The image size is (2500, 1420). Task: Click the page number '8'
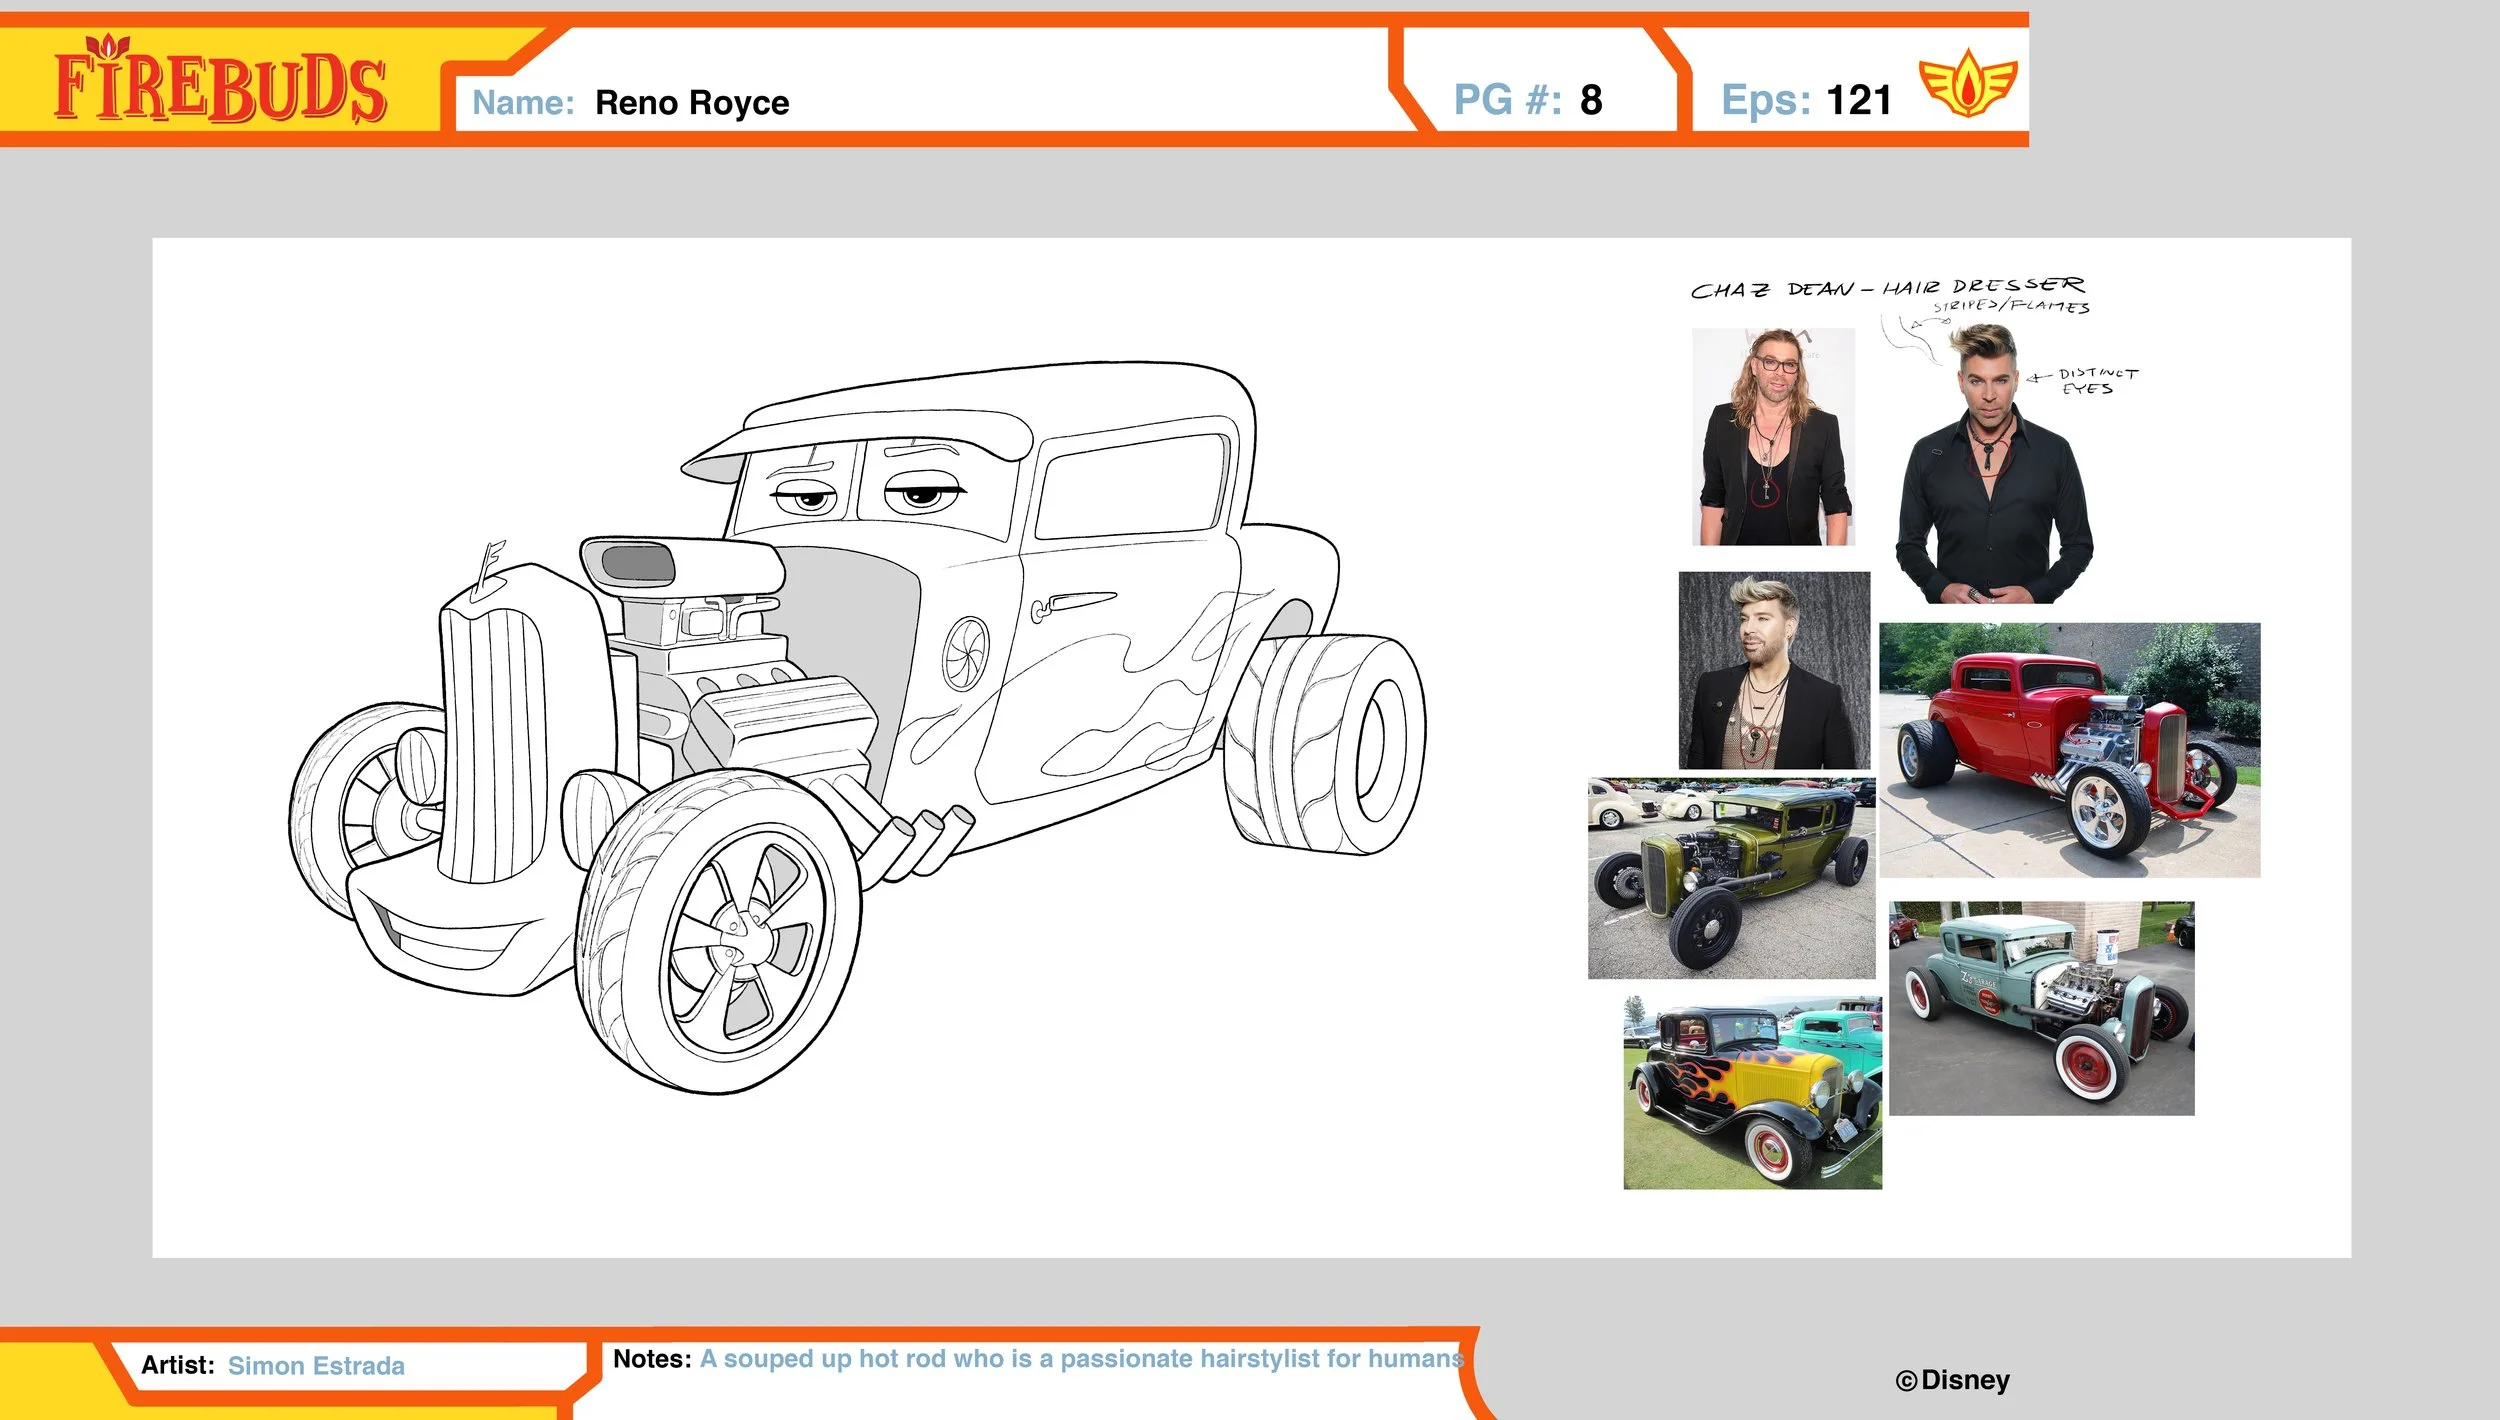point(1591,100)
